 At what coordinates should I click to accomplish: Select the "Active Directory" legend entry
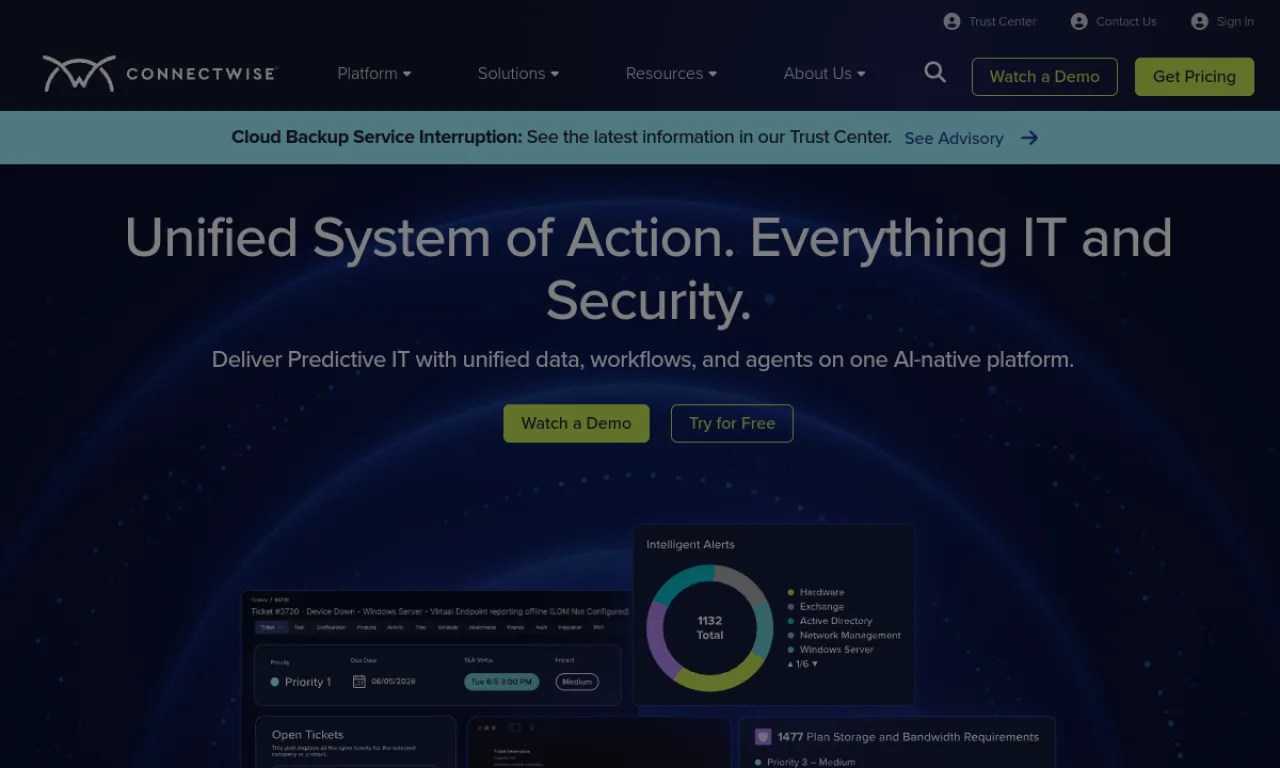pos(829,621)
